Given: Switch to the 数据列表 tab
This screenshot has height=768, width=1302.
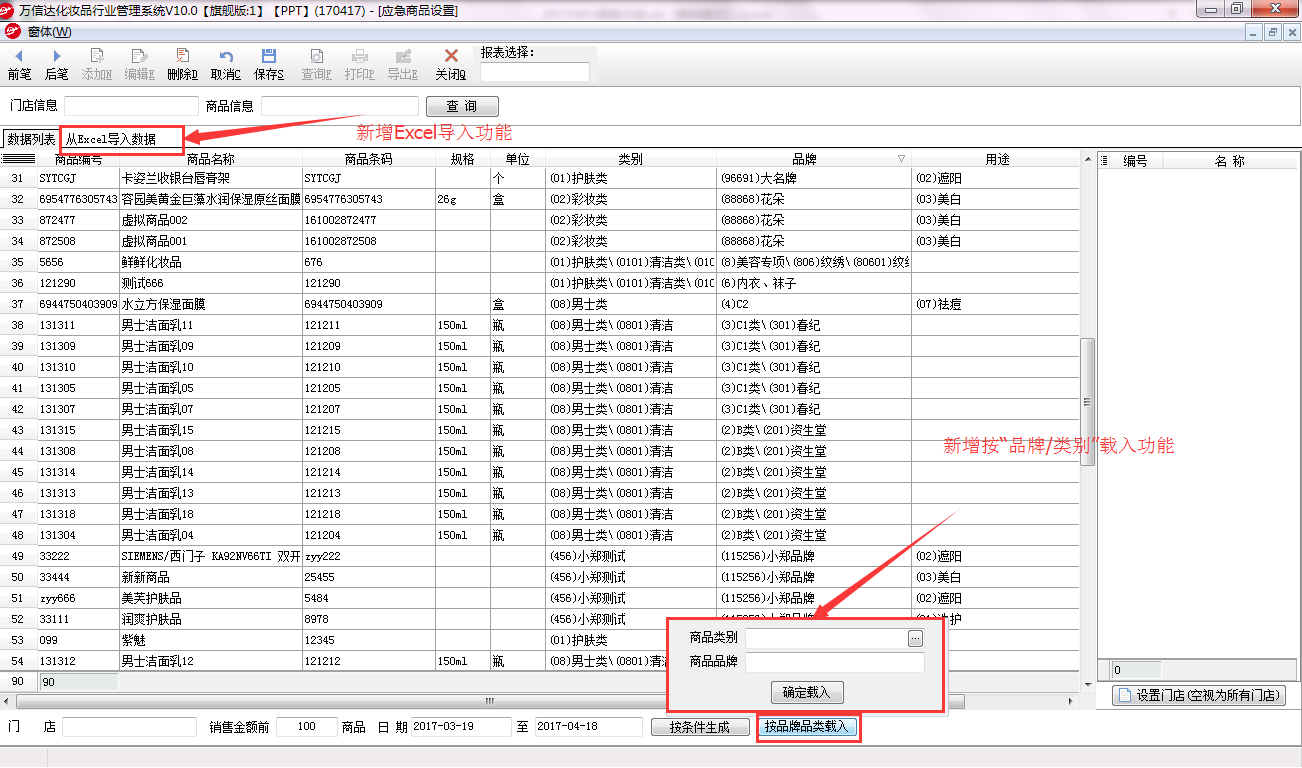Looking at the screenshot, I should [31, 139].
